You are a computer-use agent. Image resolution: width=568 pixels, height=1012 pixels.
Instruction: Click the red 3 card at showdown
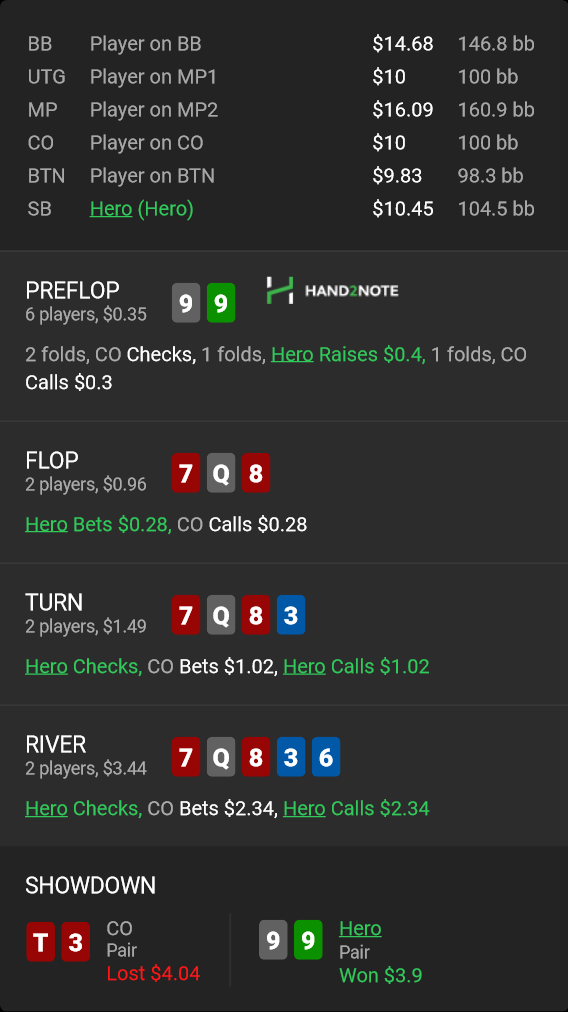coord(75,942)
